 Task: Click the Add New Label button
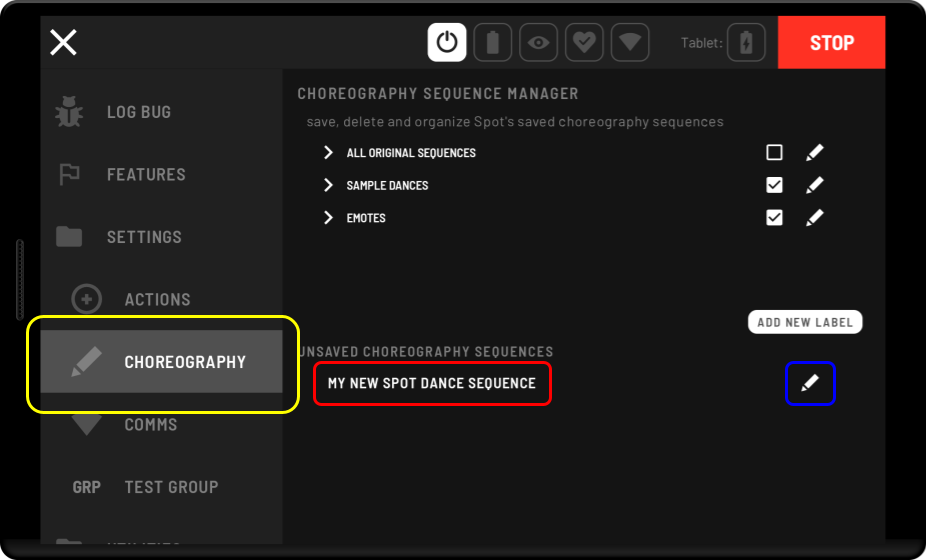[x=805, y=322]
